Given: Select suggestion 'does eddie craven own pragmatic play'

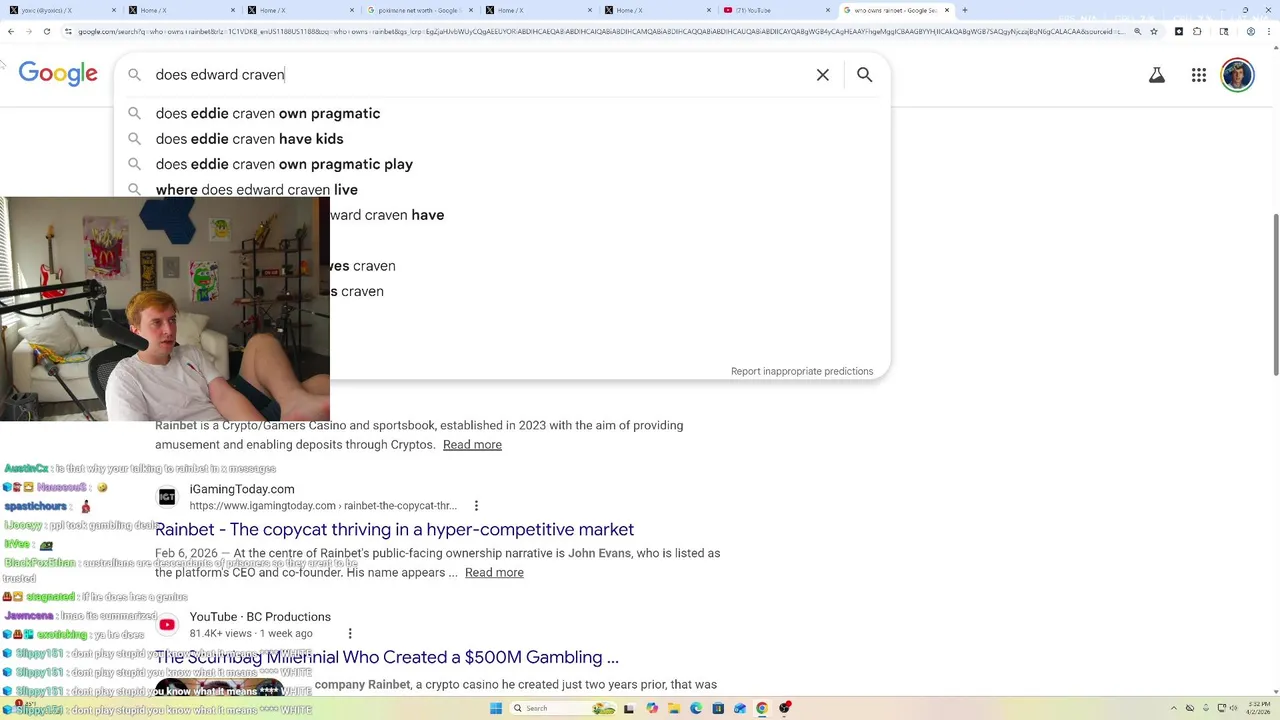Looking at the screenshot, I should tap(502, 164).
